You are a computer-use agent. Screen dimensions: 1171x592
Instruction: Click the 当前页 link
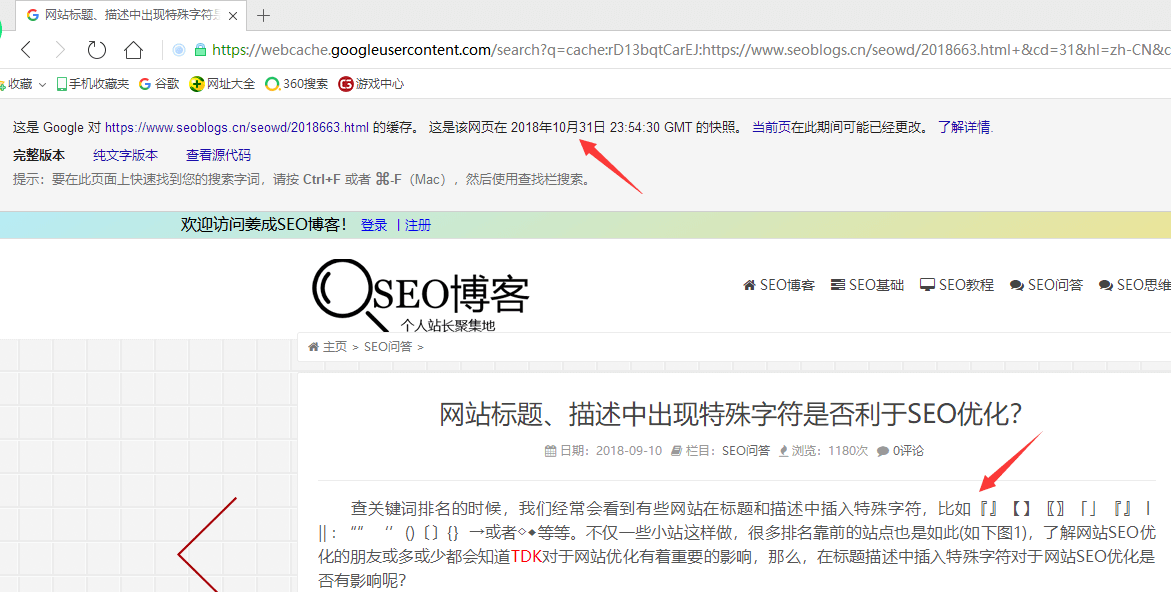(771, 128)
